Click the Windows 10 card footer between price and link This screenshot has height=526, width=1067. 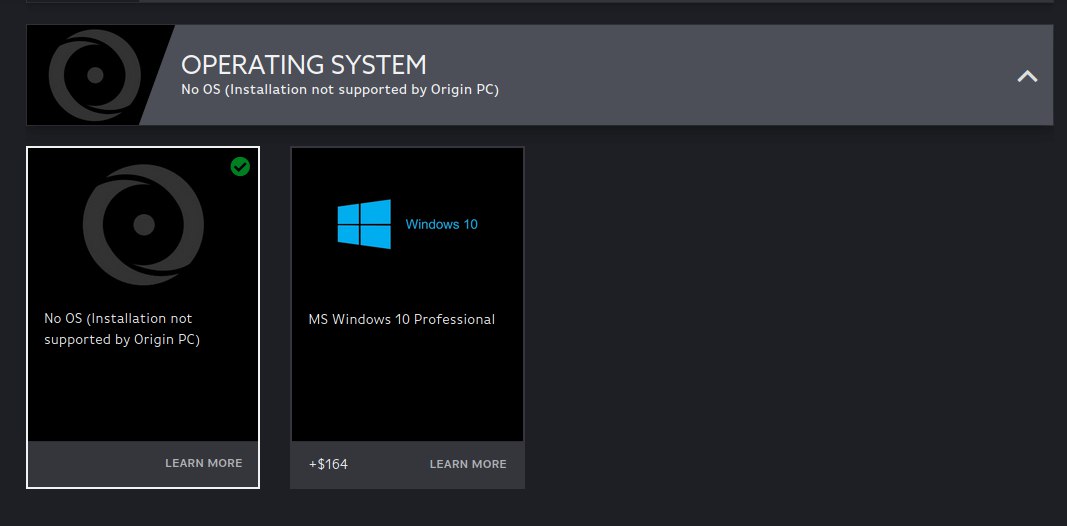tap(389, 465)
